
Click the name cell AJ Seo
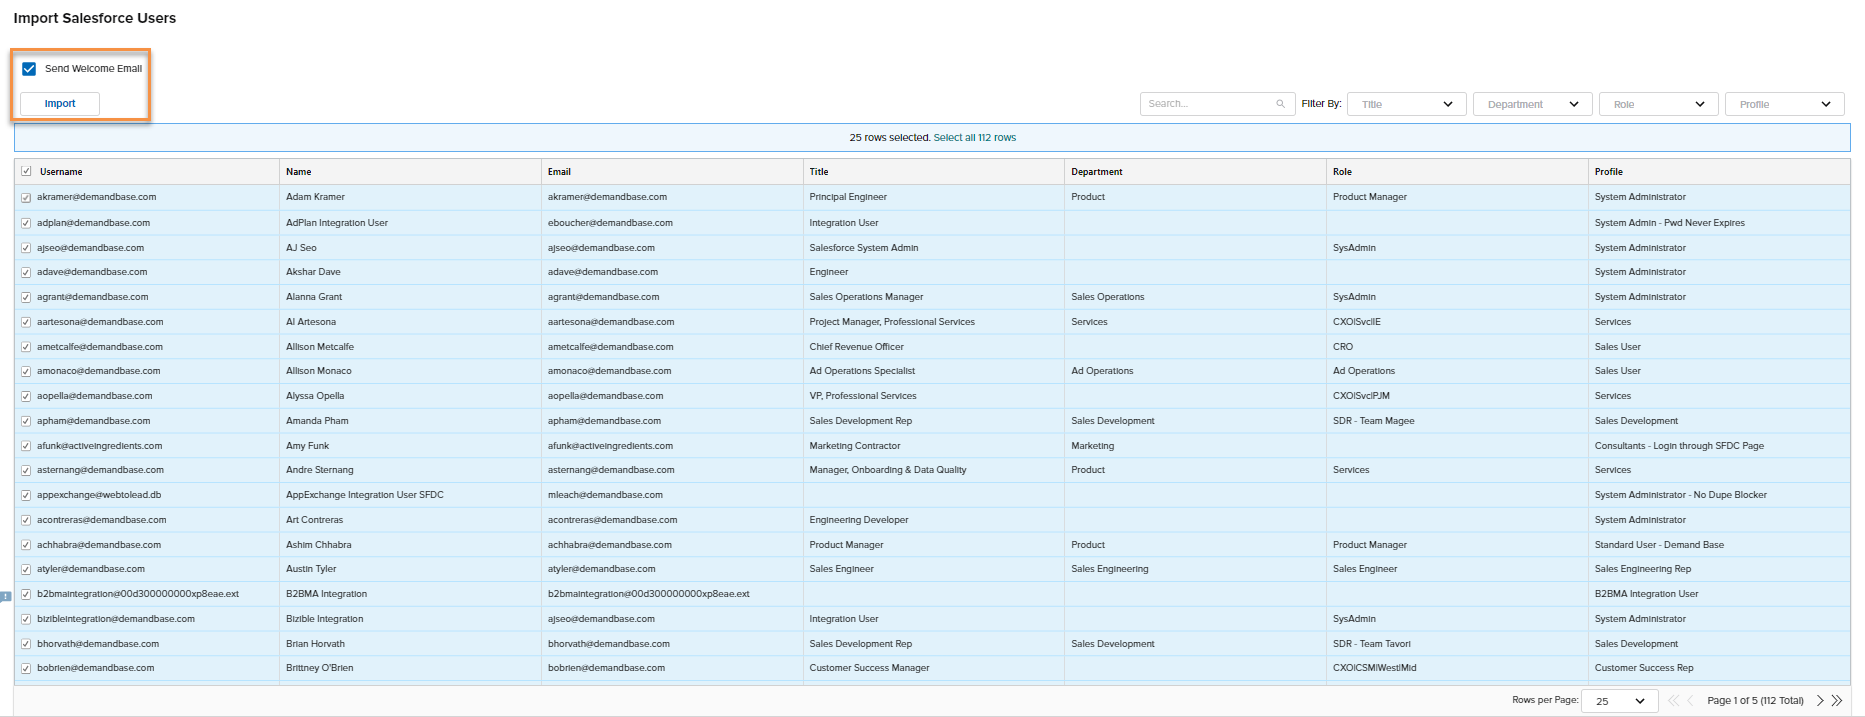301,248
